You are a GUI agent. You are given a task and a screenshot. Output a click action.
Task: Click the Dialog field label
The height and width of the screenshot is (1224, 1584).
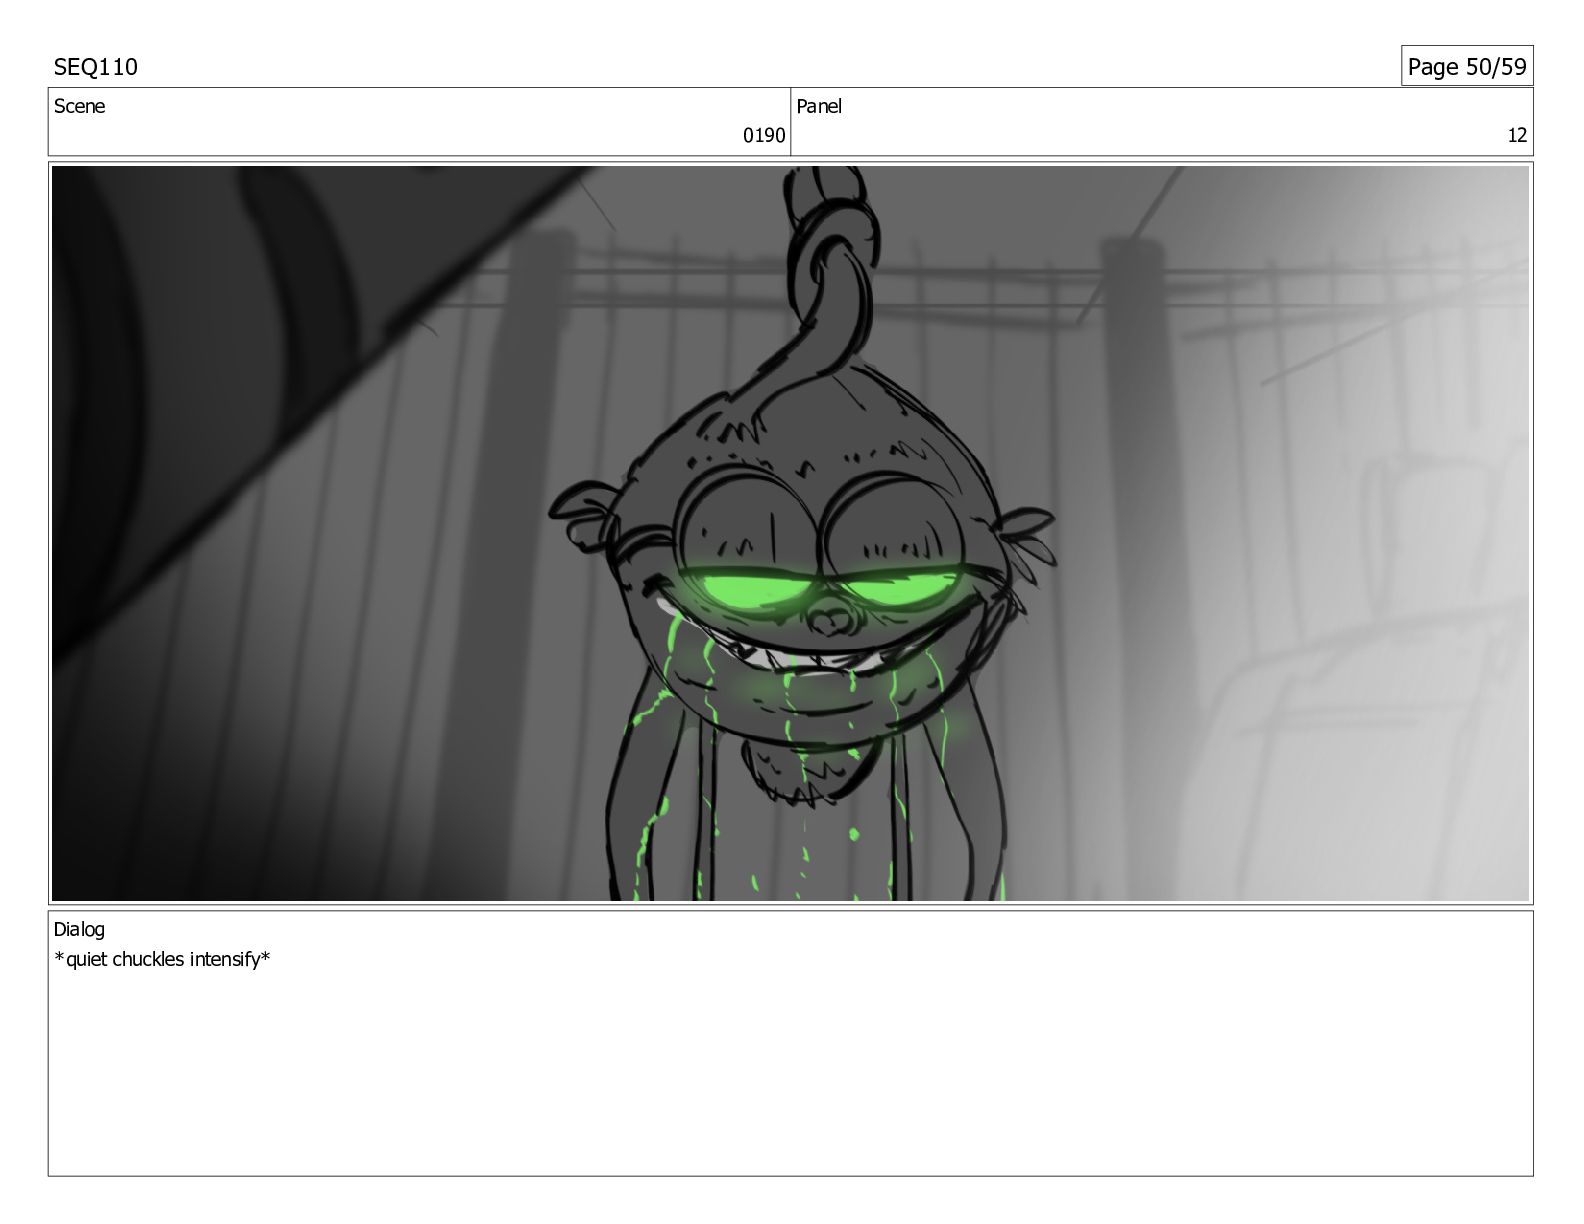79,929
